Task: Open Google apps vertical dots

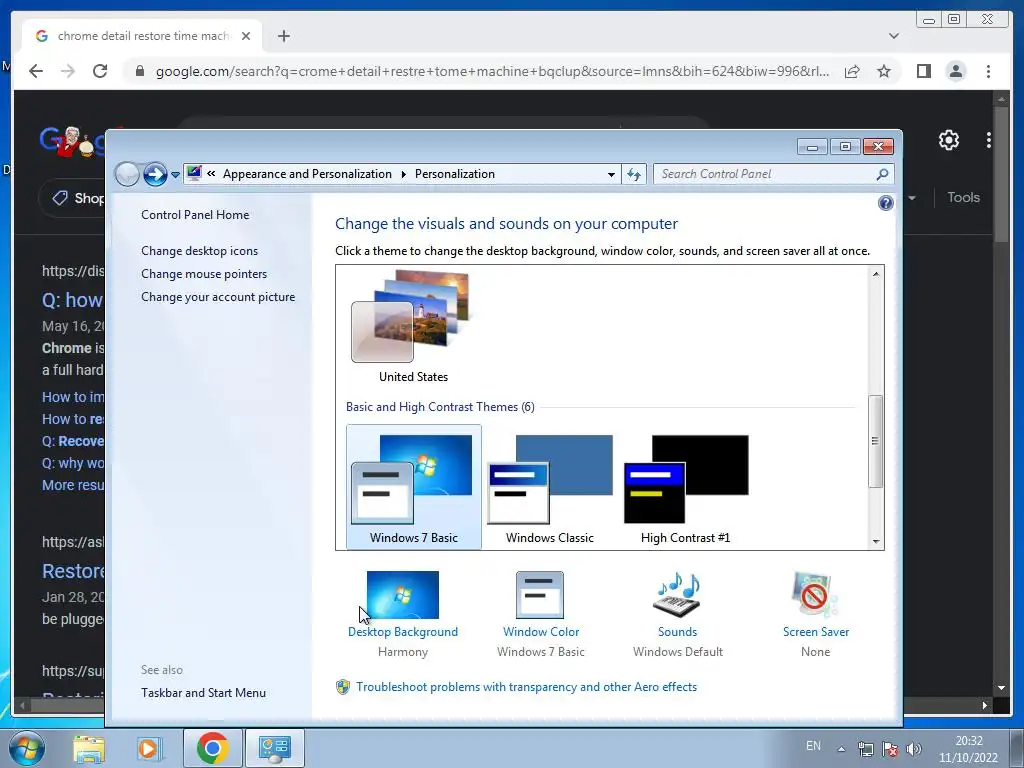Action: coord(989,140)
